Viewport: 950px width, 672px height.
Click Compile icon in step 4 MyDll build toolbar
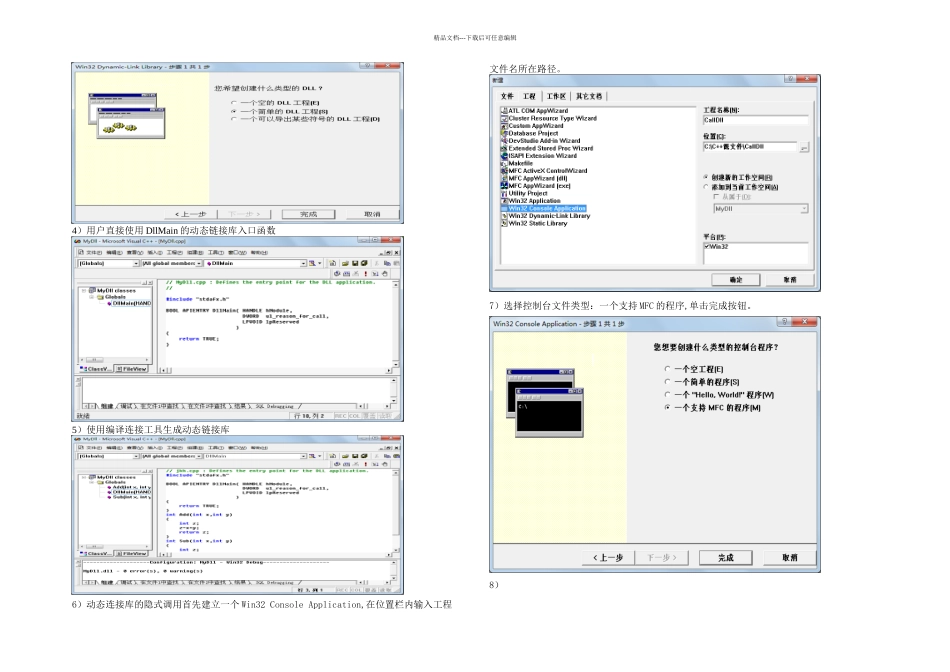(337, 273)
